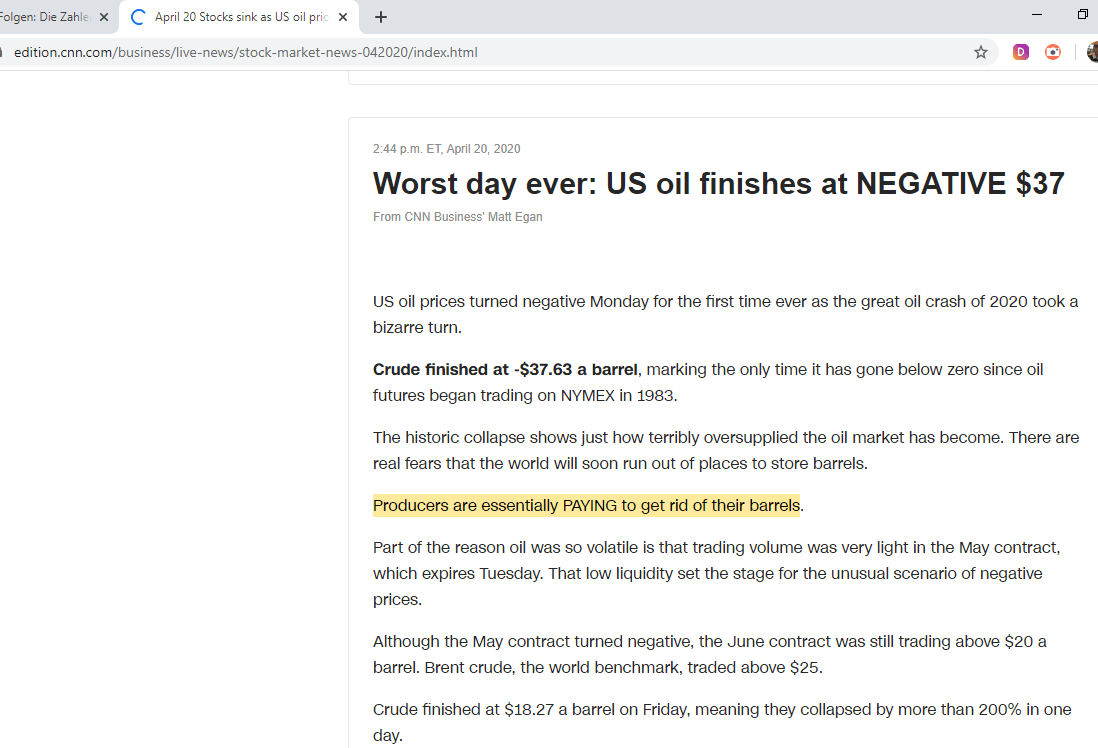Screen dimensions: 1098x748
Task: Click the 'From CNN Business' Matt Egan' byline
Action: click(457, 217)
